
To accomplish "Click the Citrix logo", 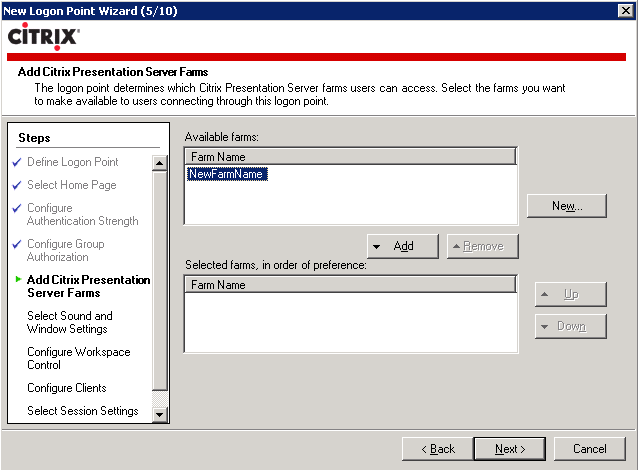I will pyautogui.click(x=44, y=36).
